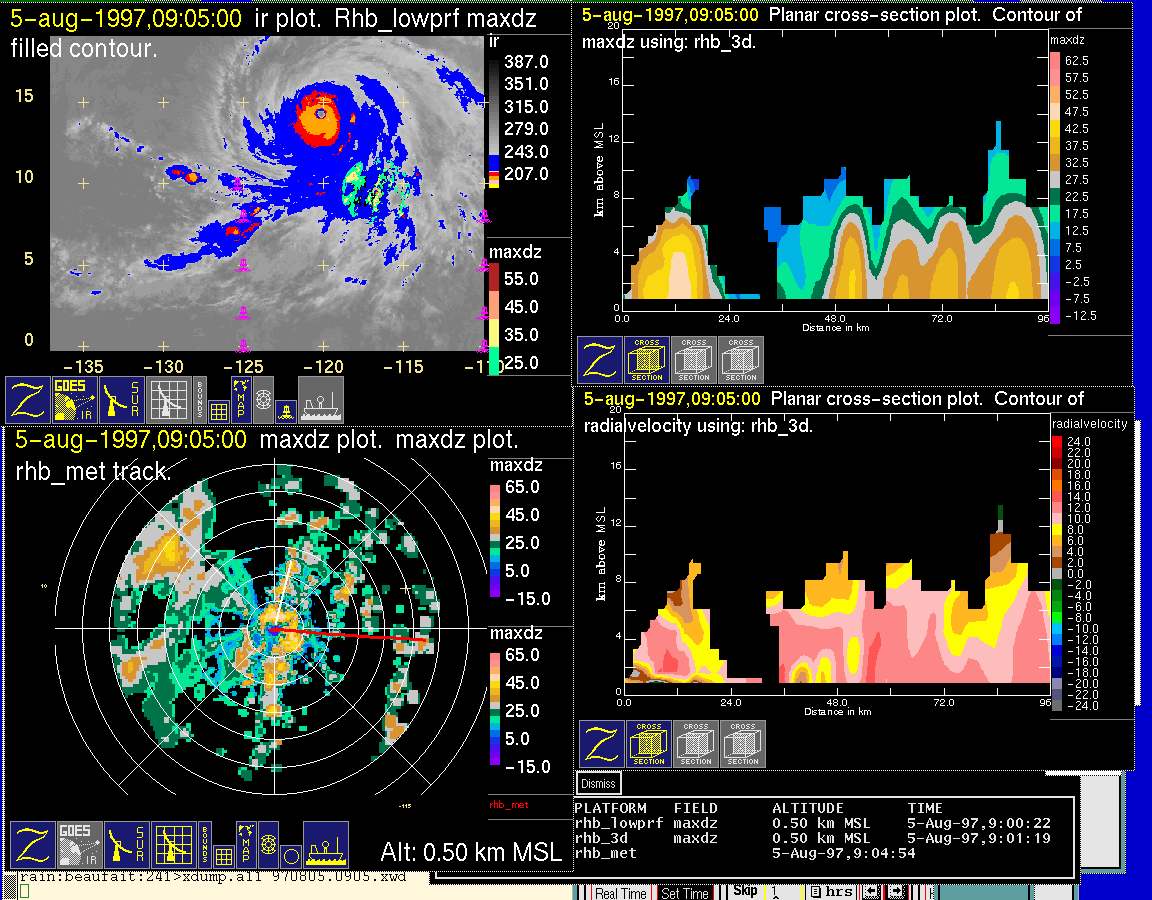Click the small grid icon in the maxdz plot toolbar

[x=223, y=856]
